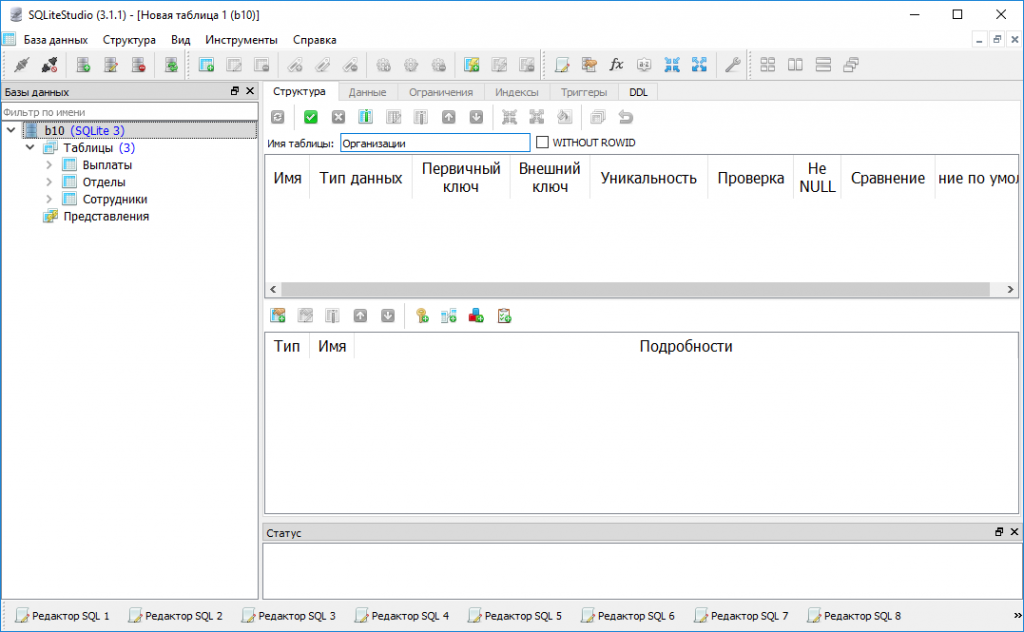Open the Инструменты menu
The width and height of the screenshot is (1024, 632).
click(x=241, y=40)
